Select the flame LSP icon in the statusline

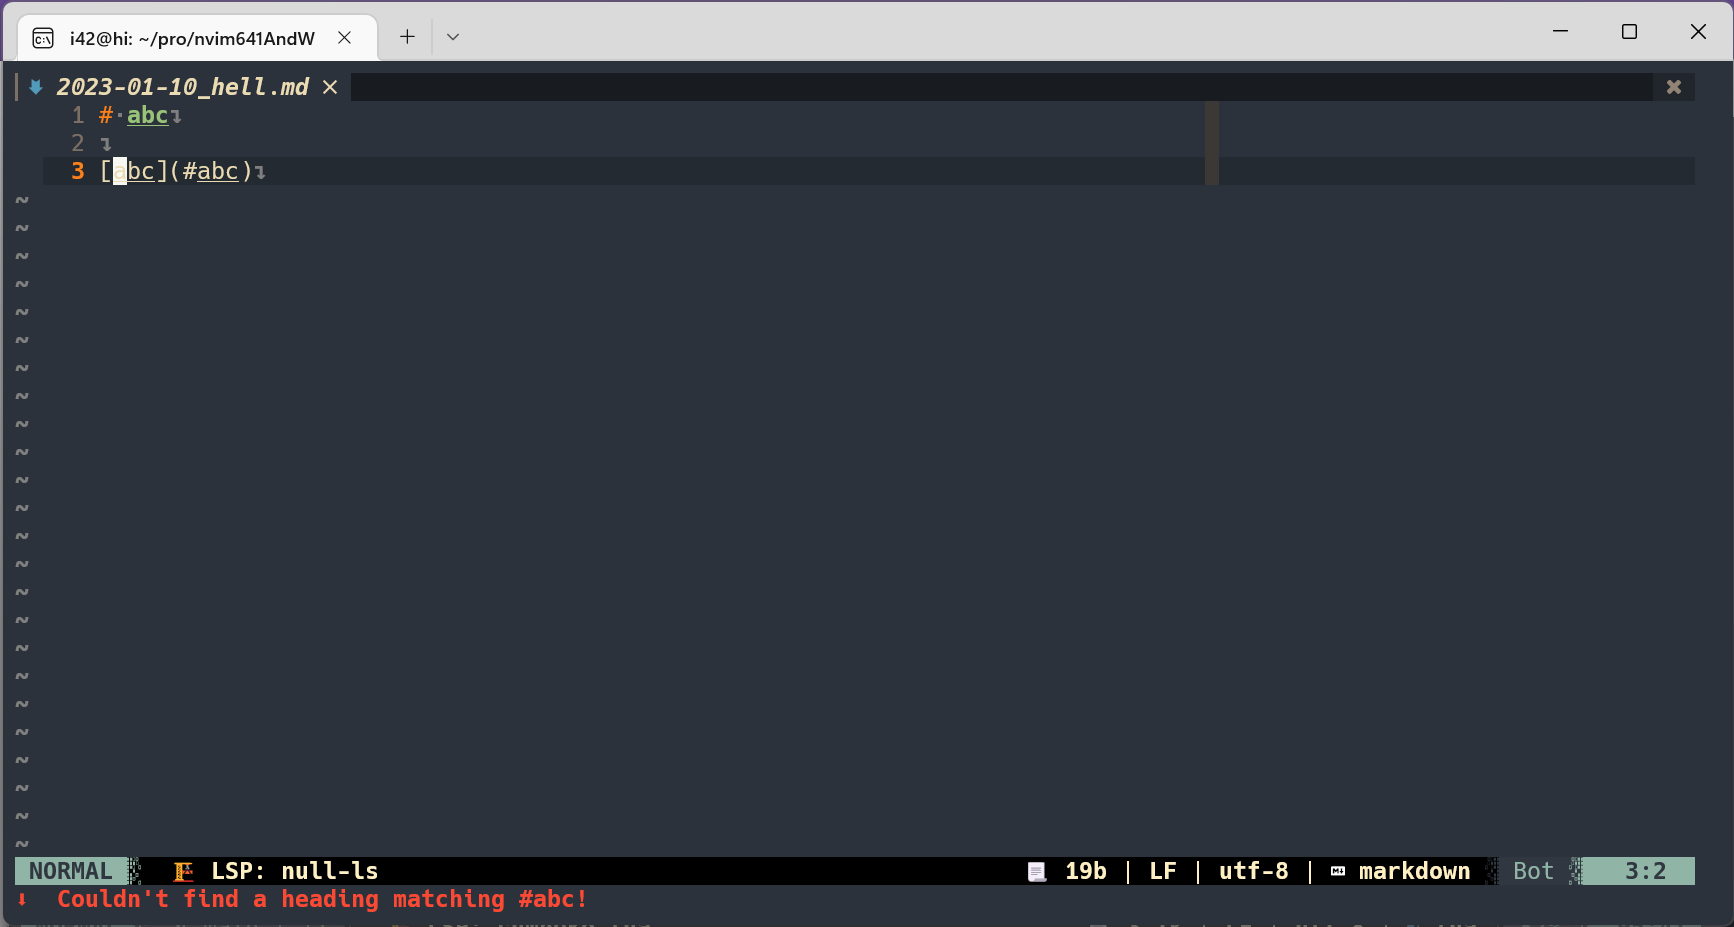pos(184,871)
